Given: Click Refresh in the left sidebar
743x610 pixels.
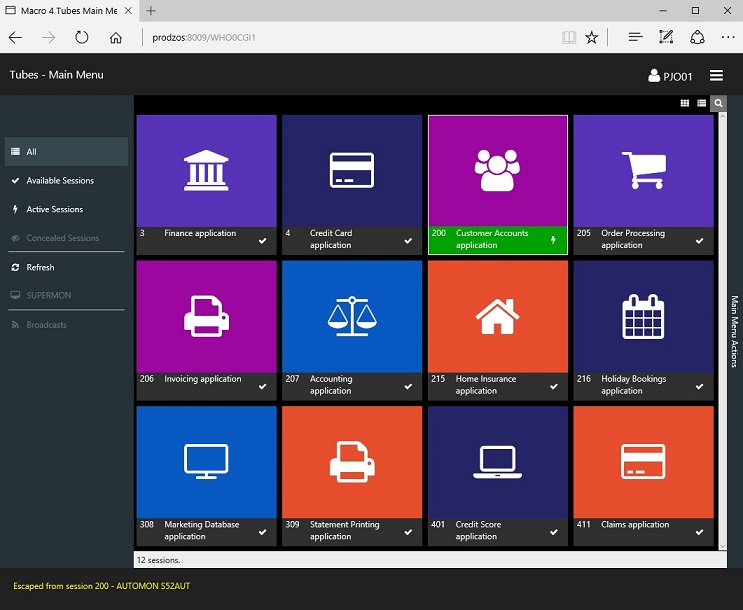Looking at the screenshot, I should (40, 268).
